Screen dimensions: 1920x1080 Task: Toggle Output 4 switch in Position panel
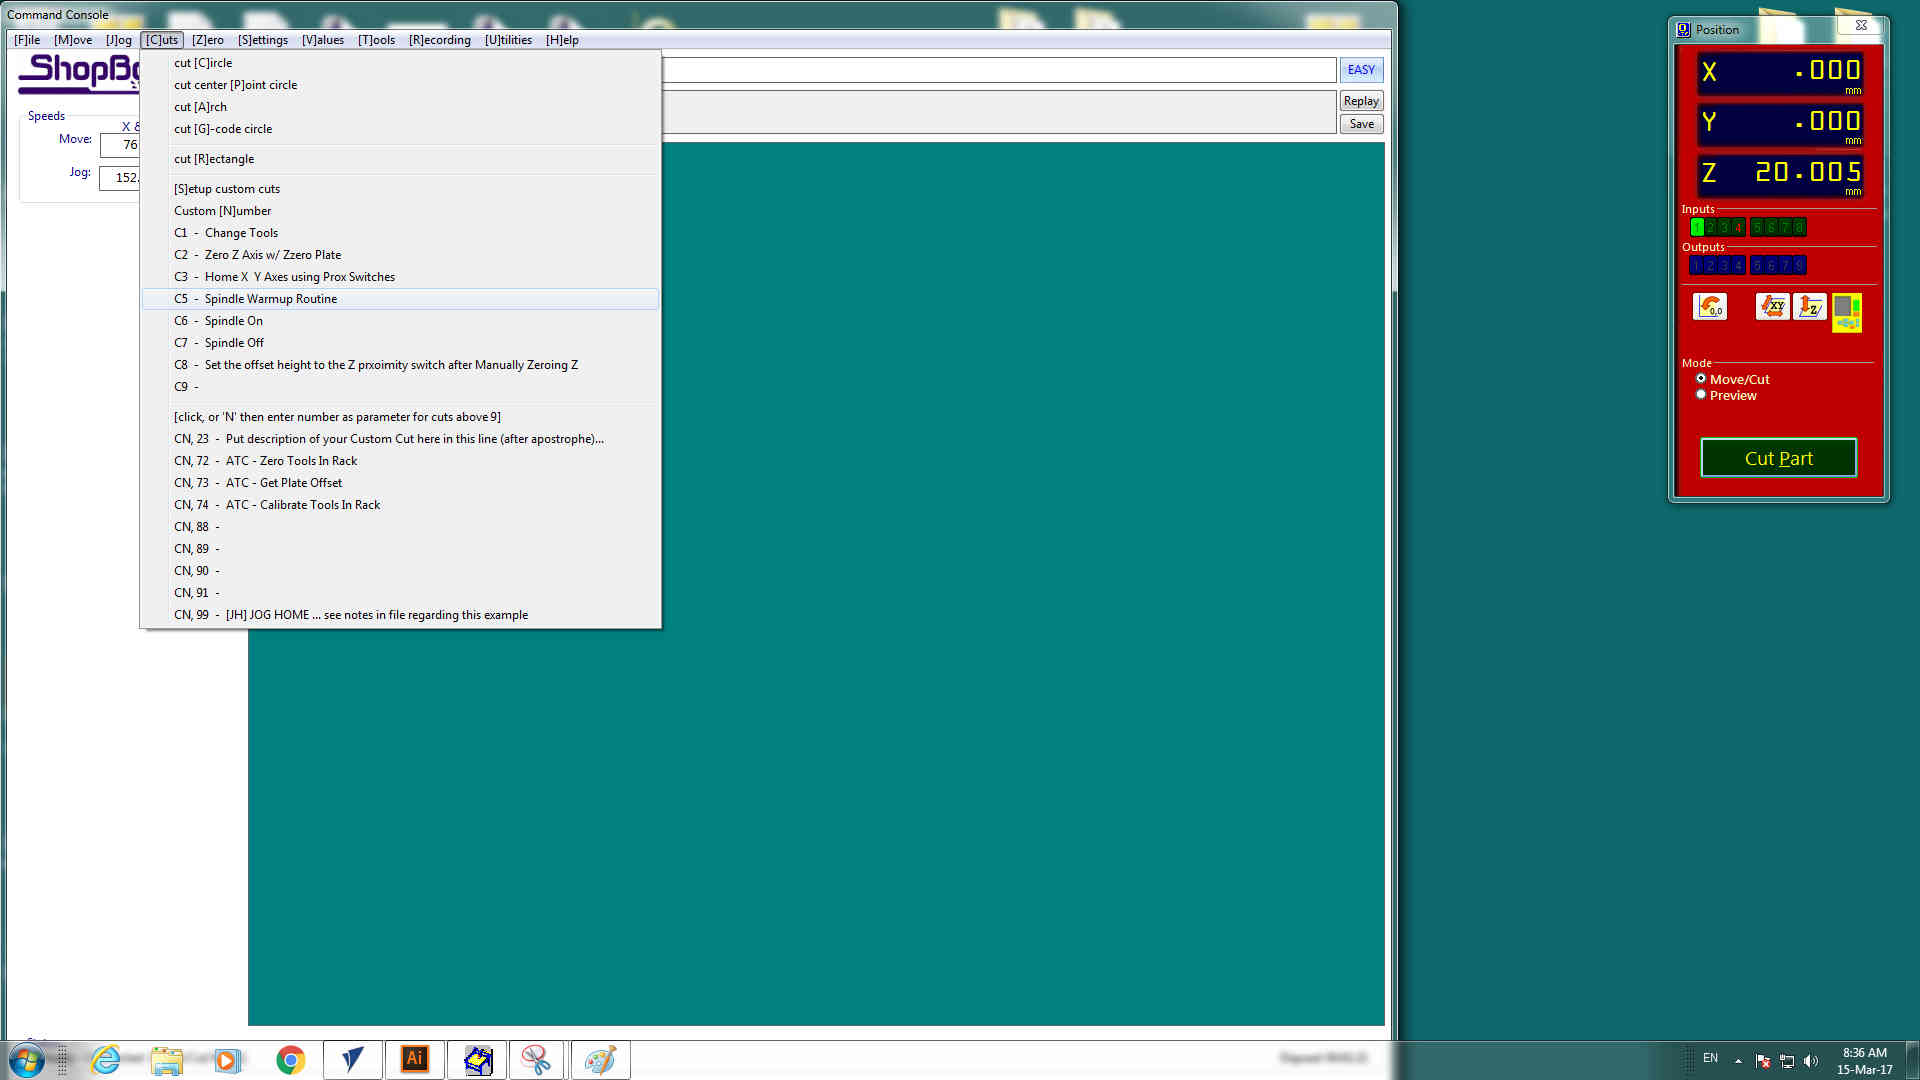[x=1738, y=265]
